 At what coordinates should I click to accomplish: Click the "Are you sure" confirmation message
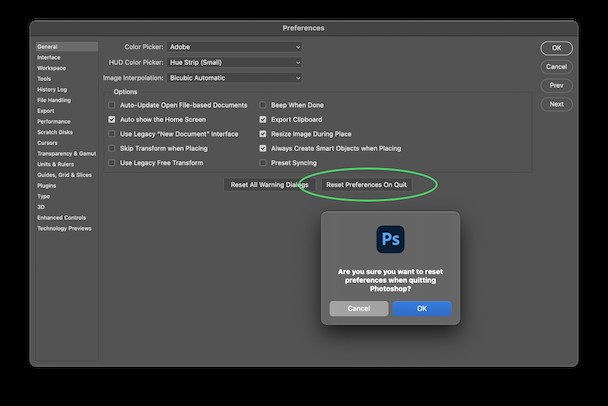pos(390,280)
